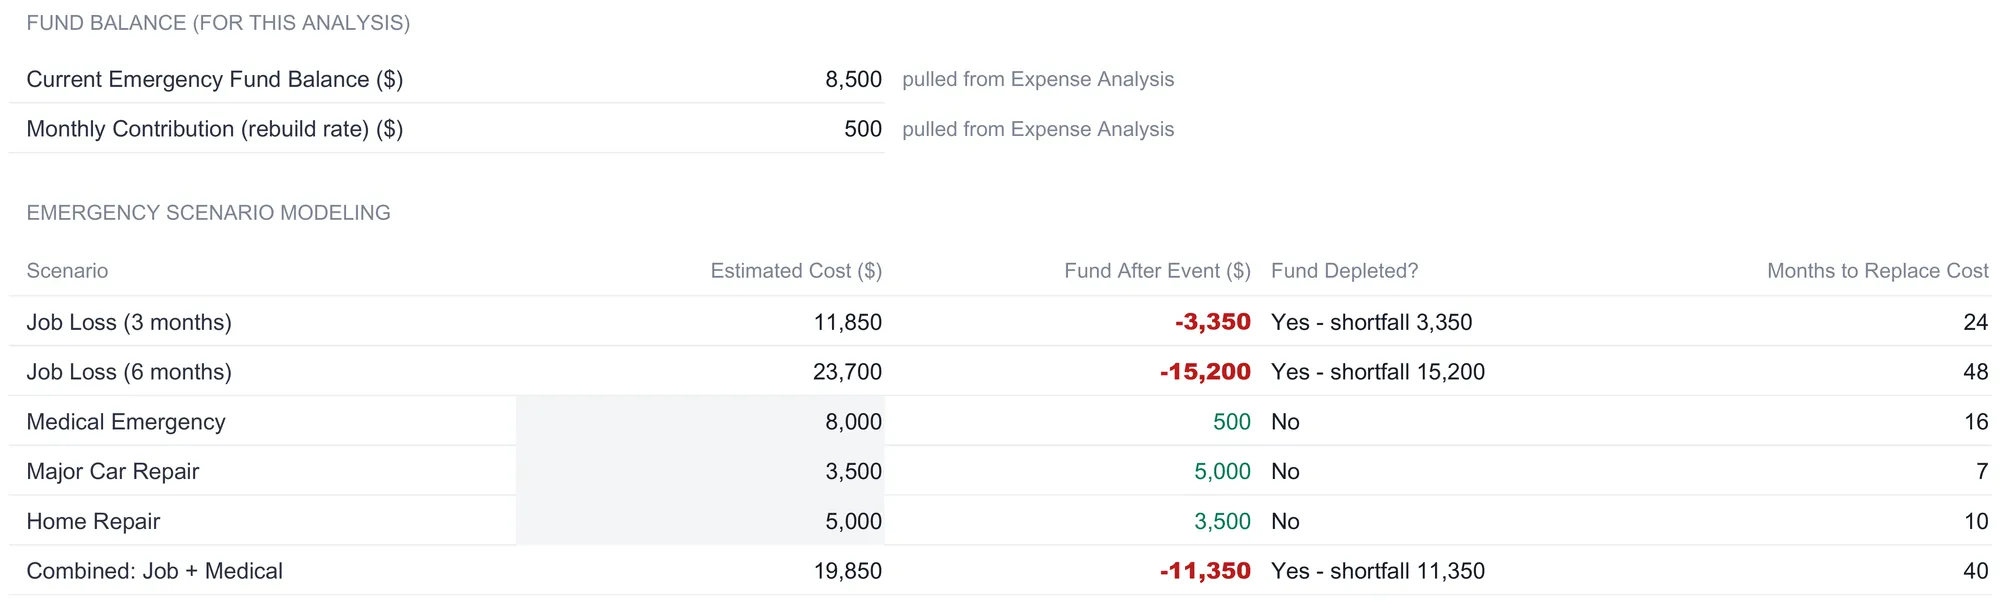This screenshot has width=2000, height=610.
Task: Click months value 7 for Major Car Repair
Action: coord(1982,471)
